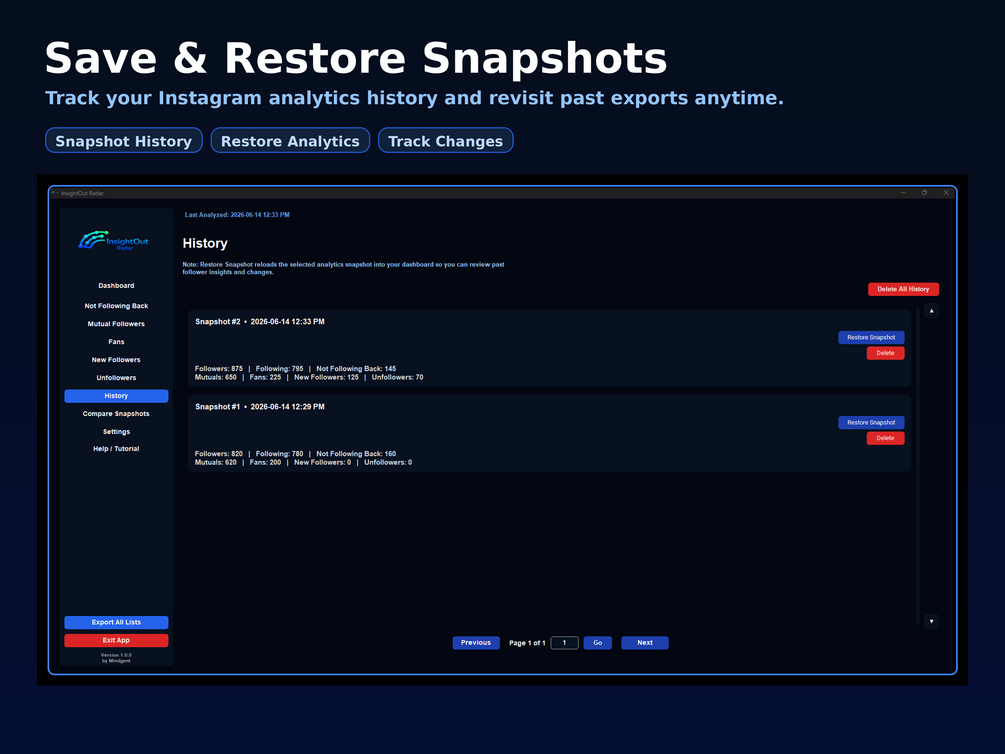1005x754 pixels.
Task: Open Unfollowers page
Action: [116, 378]
